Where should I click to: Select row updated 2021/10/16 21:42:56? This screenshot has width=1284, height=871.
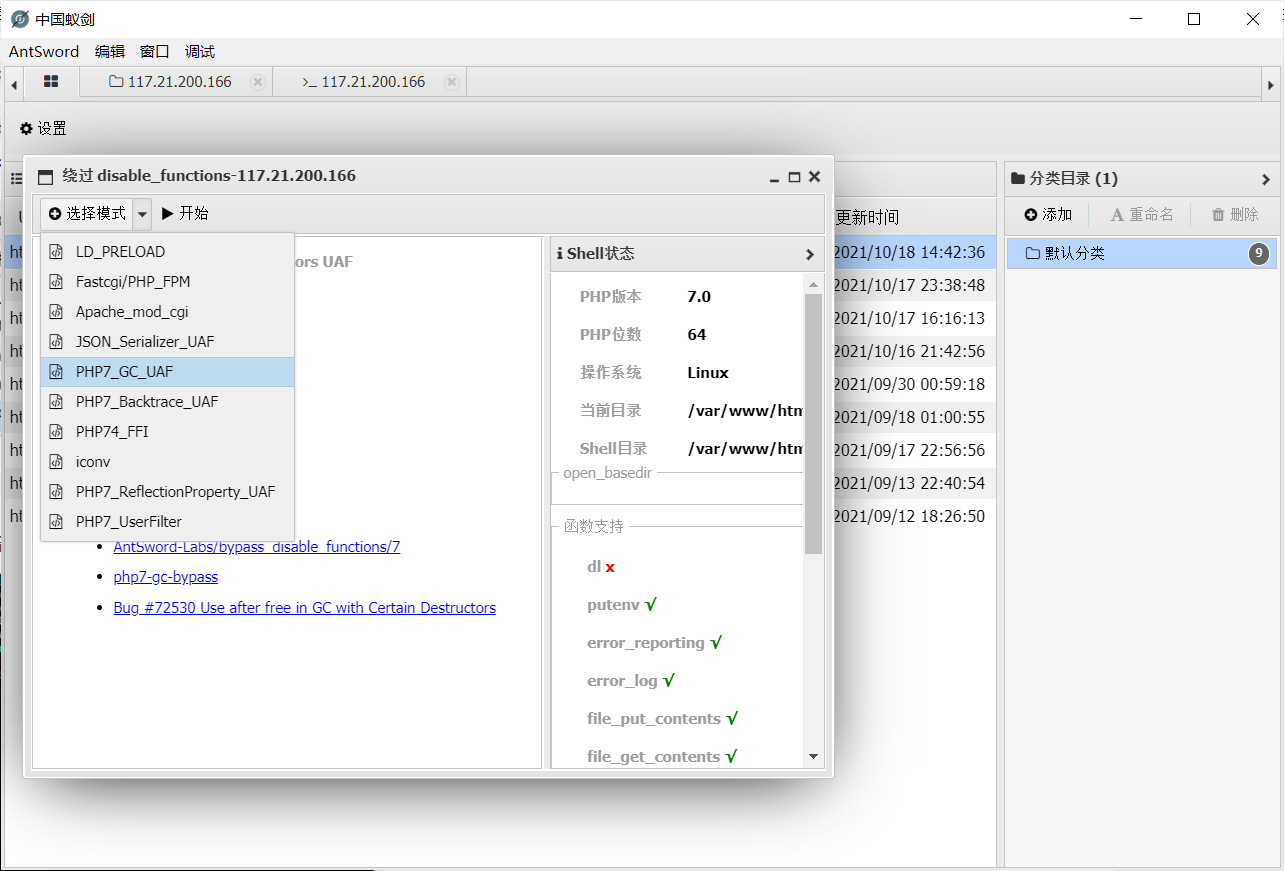click(x=910, y=352)
